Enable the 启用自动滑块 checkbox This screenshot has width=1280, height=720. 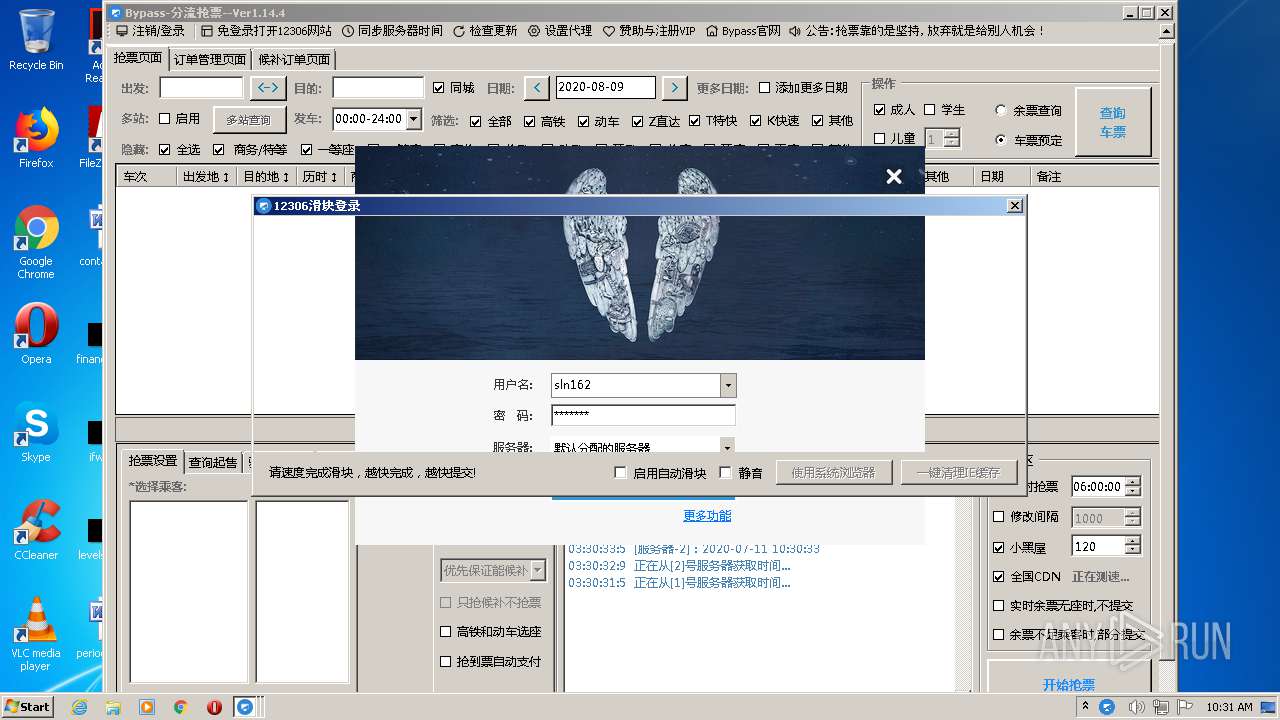[621, 473]
